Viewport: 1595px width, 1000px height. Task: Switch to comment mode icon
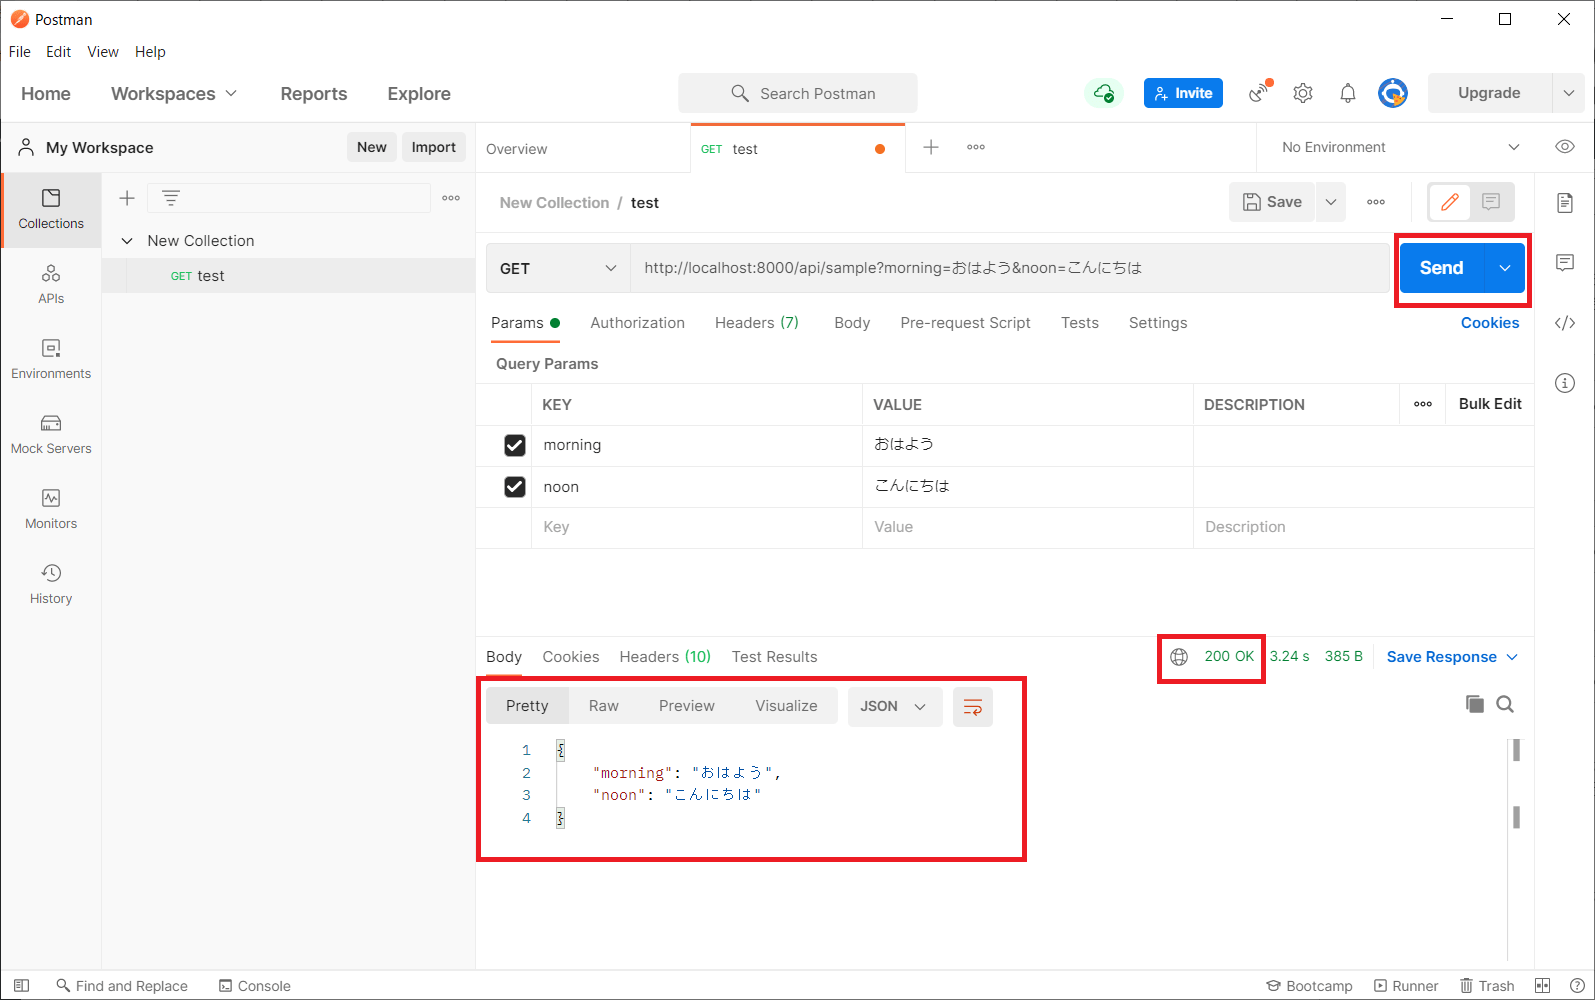(x=1491, y=202)
